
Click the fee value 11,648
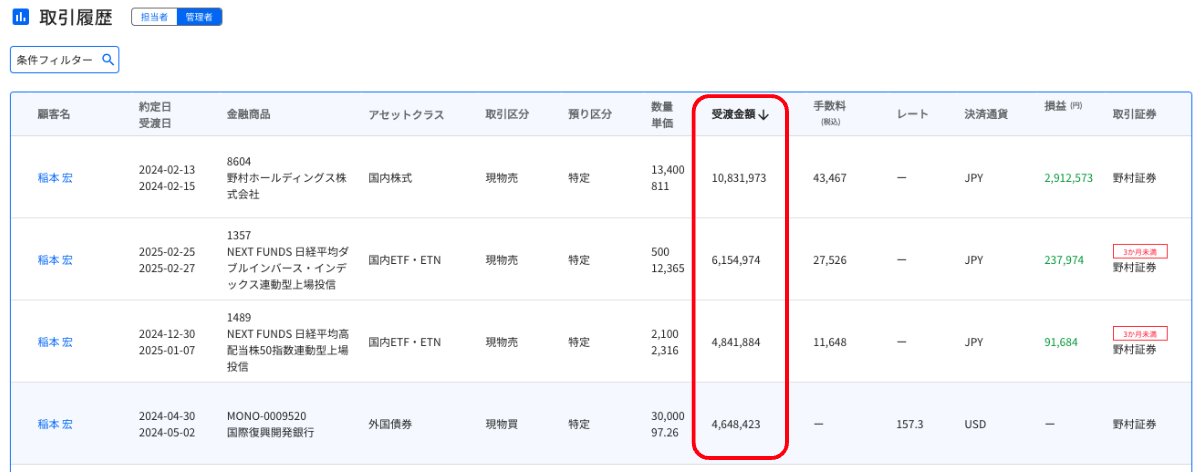[830, 342]
